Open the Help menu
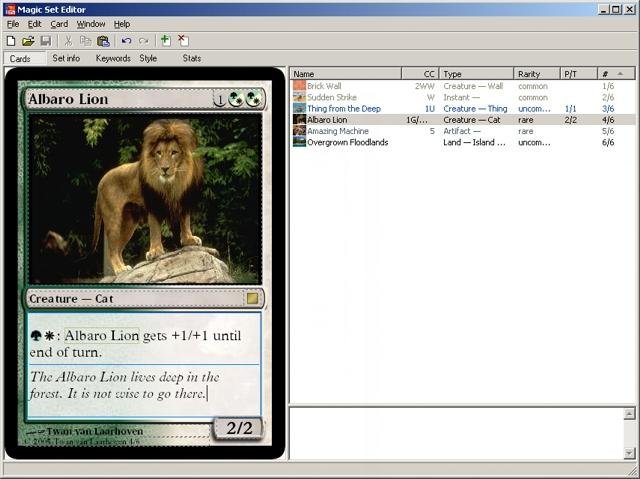The height and width of the screenshot is (479, 640). [122, 24]
